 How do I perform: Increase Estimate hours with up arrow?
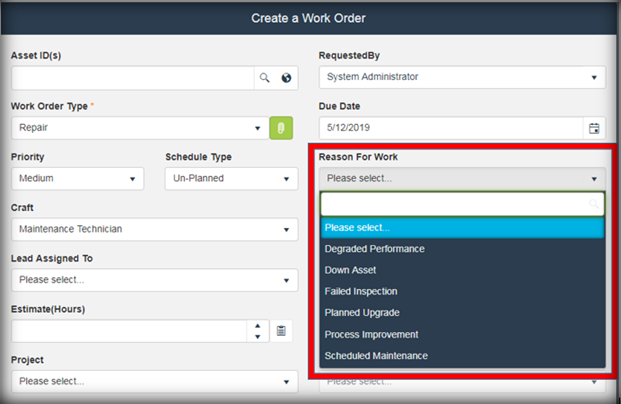click(257, 326)
